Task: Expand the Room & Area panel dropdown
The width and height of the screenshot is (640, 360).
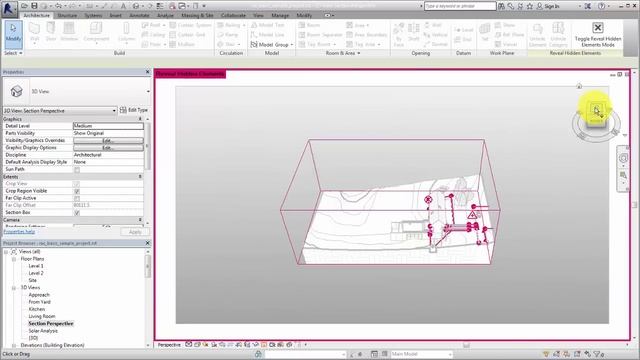Action: pos(343,53)
